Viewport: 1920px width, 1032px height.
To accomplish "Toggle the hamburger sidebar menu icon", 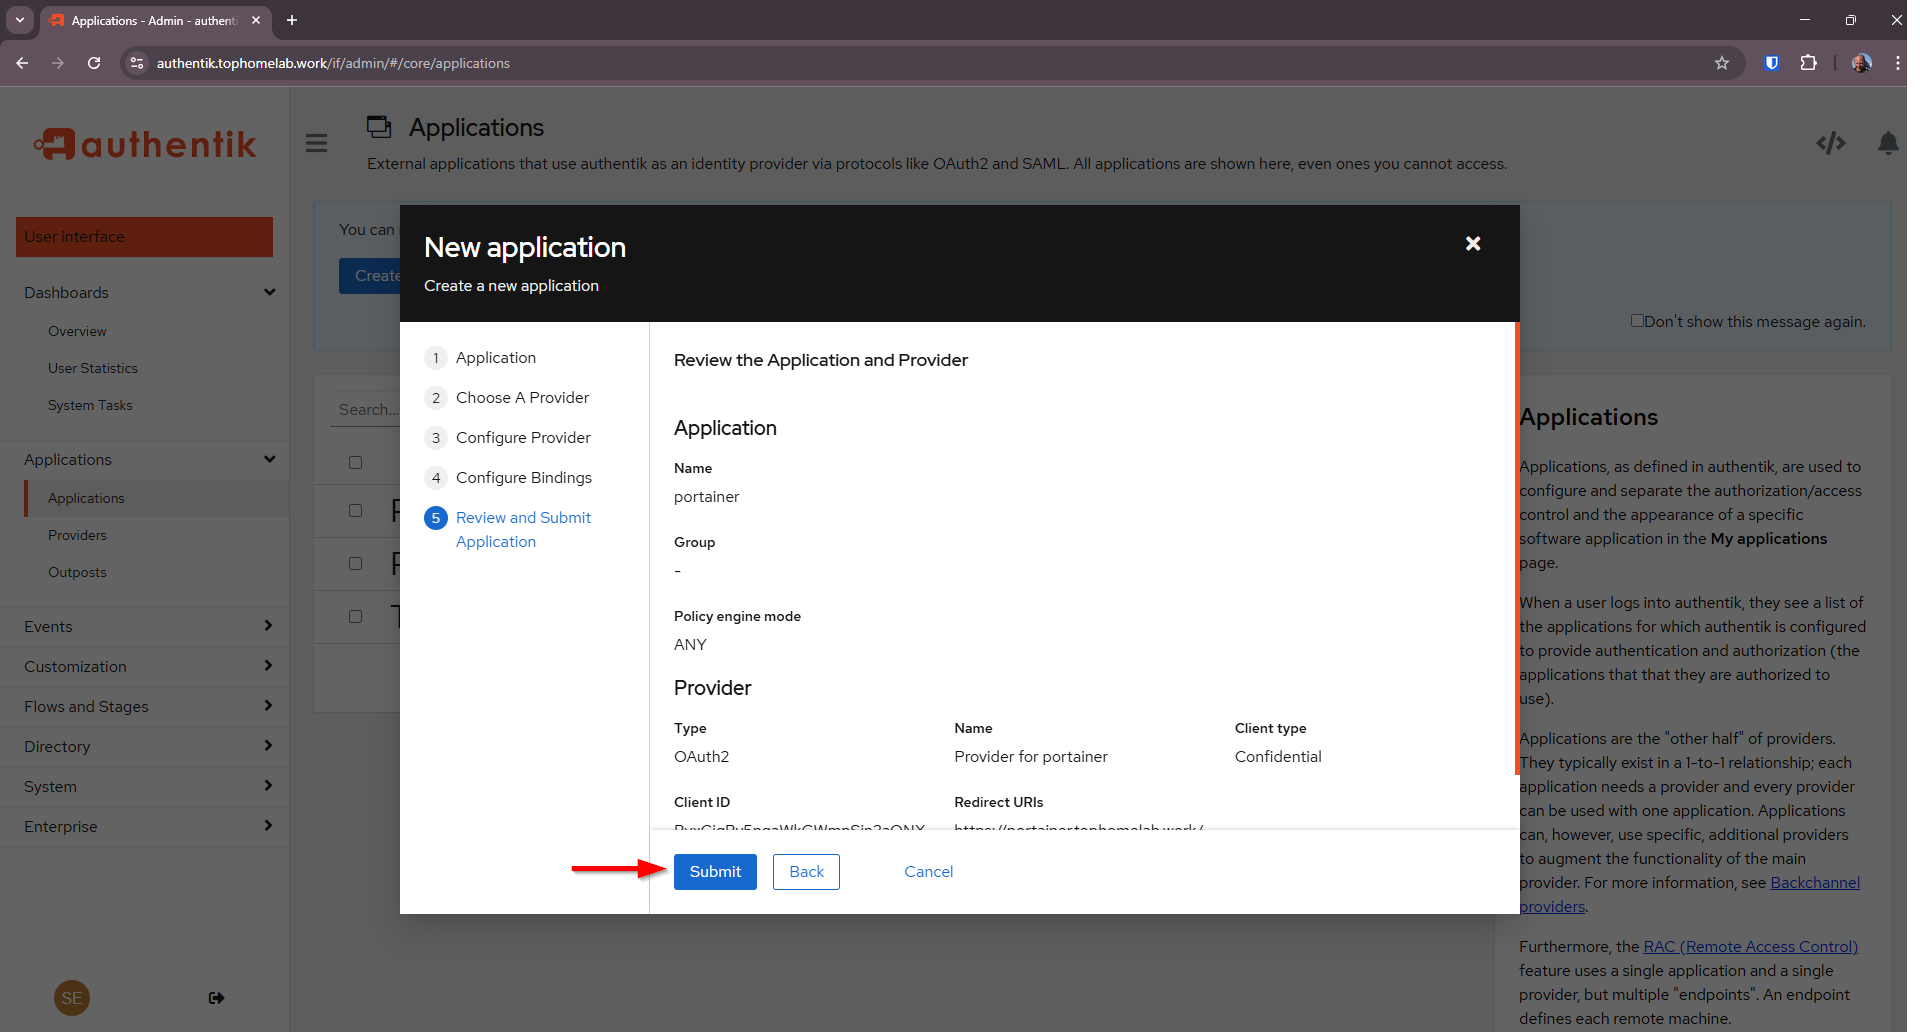I will coord(317,143).
